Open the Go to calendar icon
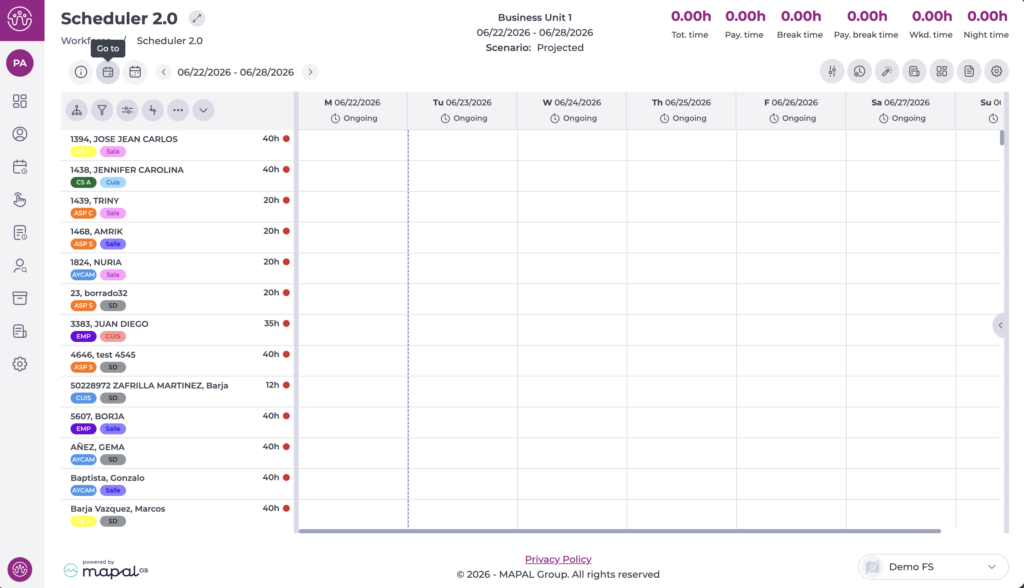Screen dimensions: 1024x588 click(x=108, y=72)
